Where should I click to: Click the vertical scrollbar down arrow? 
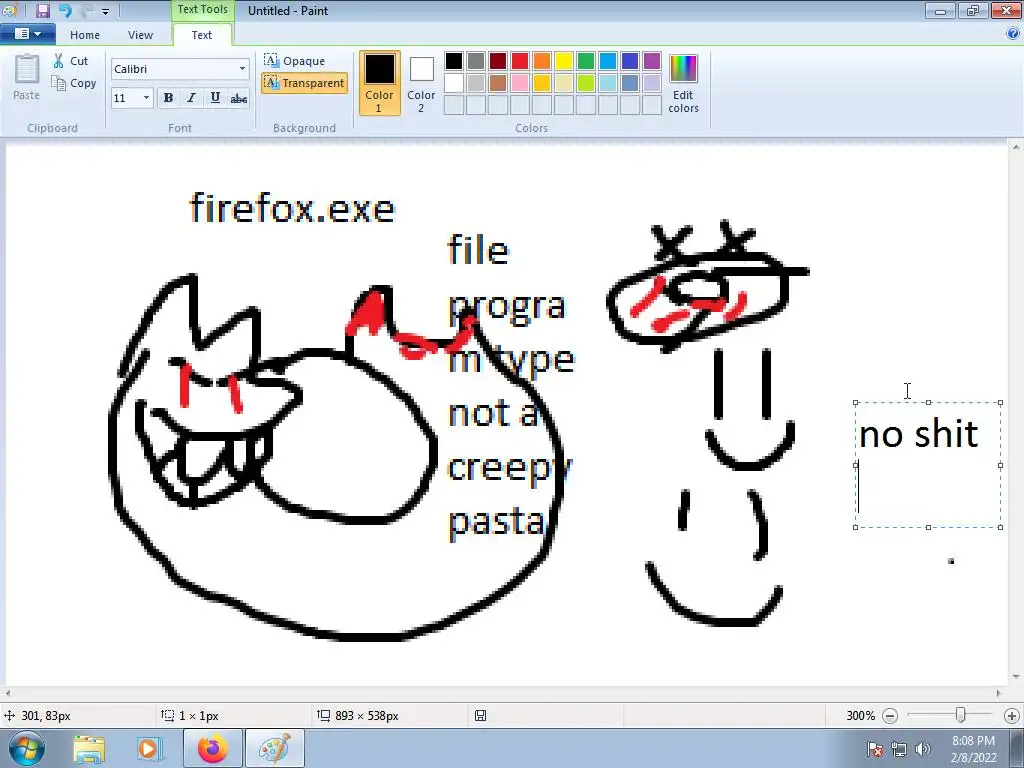click(1015, 677)
